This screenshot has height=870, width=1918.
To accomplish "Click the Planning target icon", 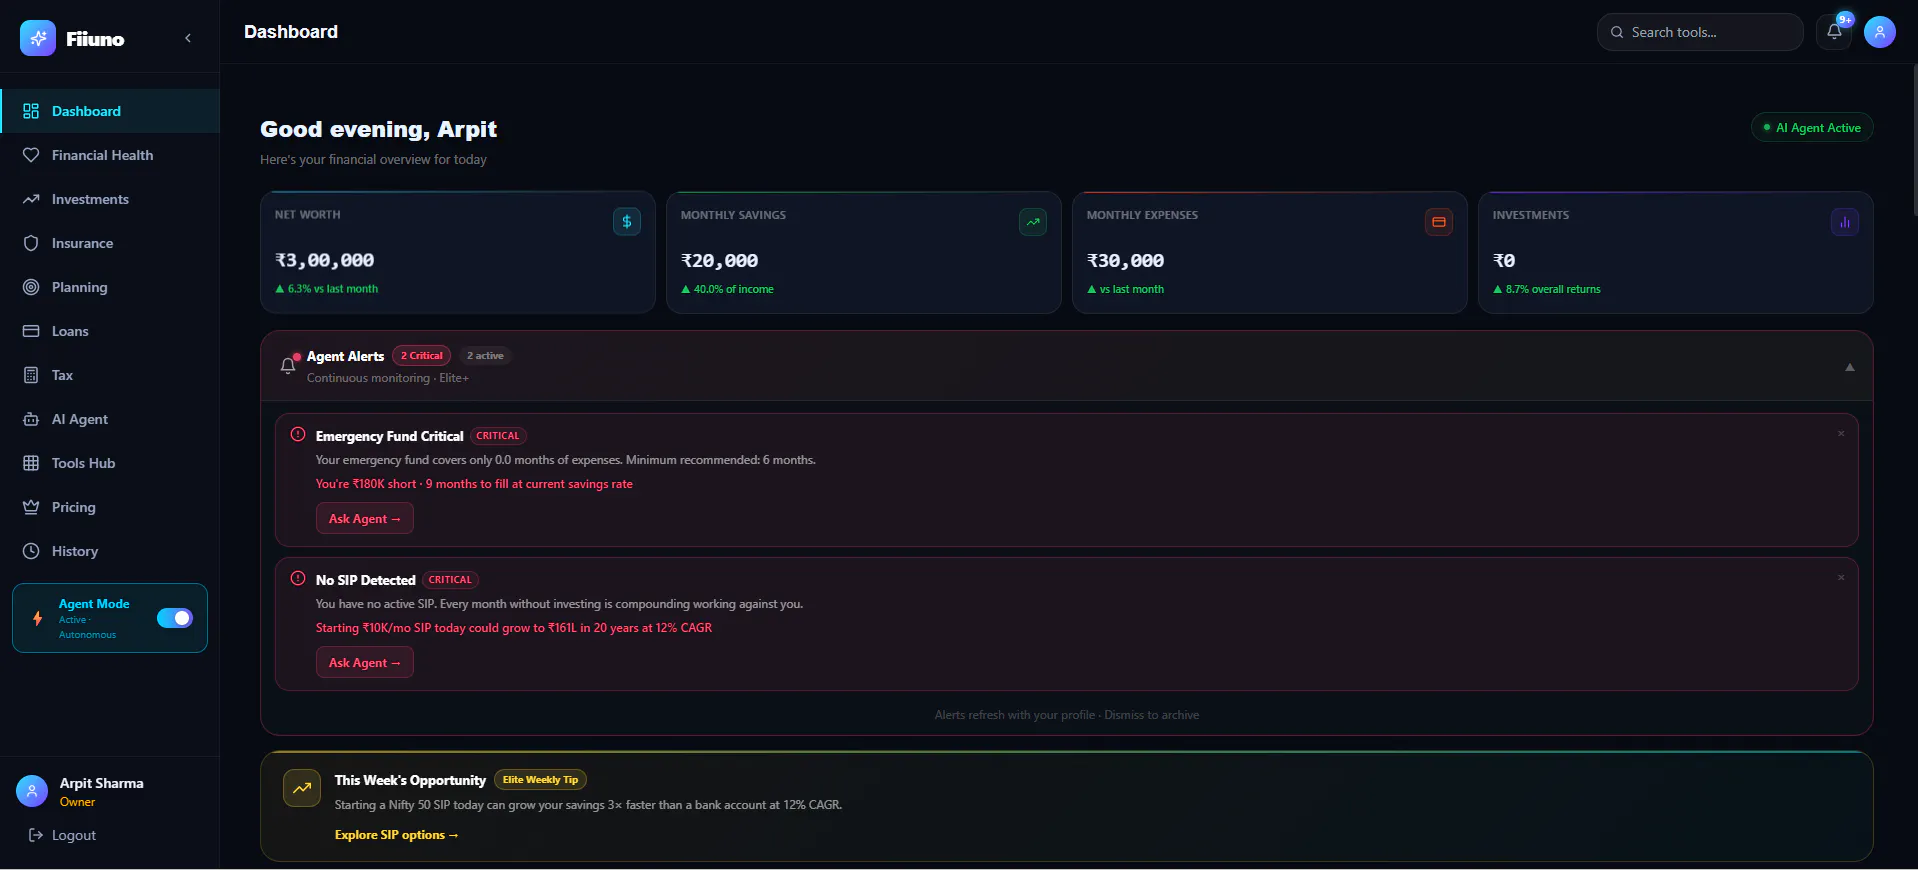I will pyautogui.click(x=31, y=287).
